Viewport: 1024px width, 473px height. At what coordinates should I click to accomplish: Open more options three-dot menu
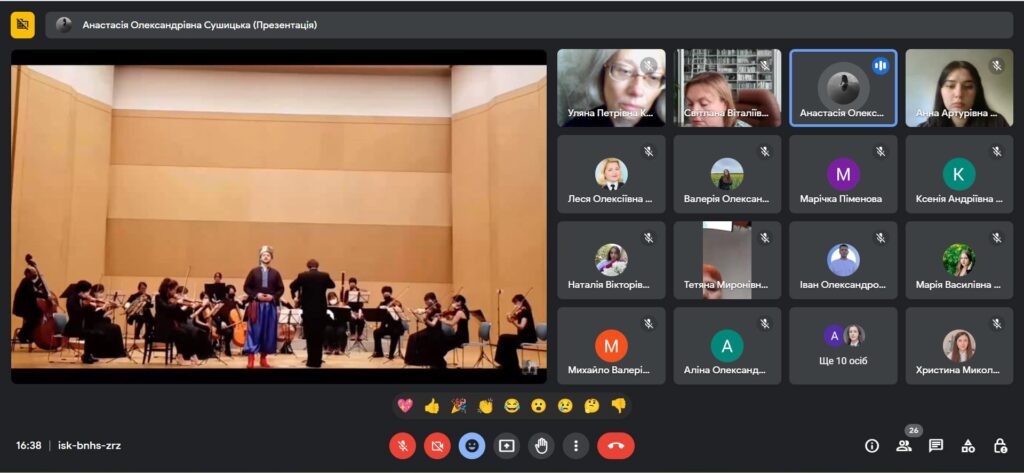point(575,445)
